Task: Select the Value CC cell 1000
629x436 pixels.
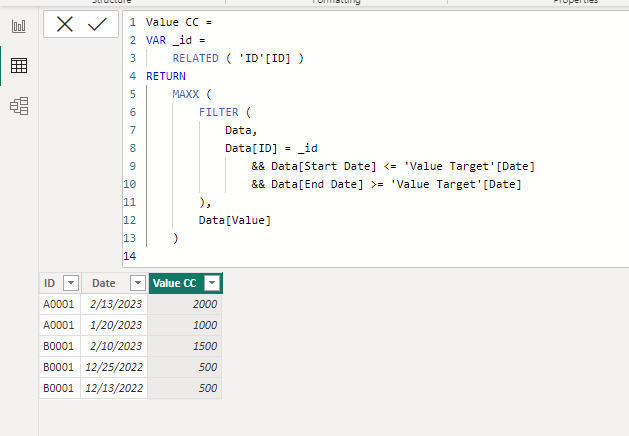Action: click(x=185, y=325)
